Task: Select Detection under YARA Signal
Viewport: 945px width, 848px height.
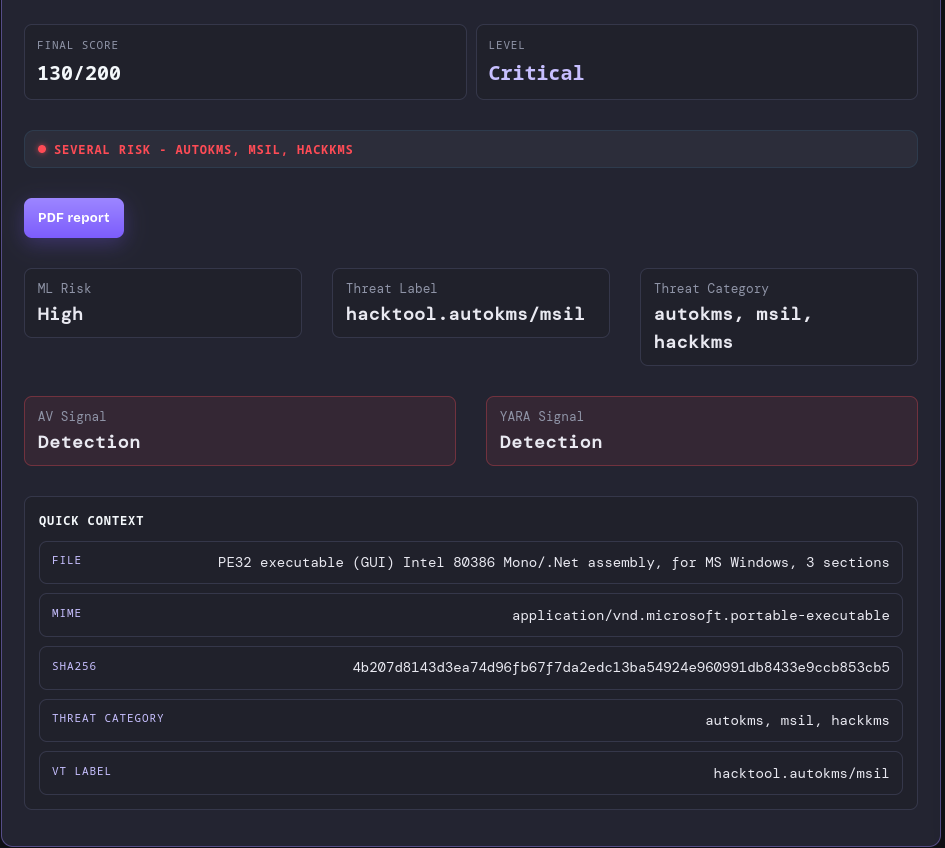Action: click(551, 442)
